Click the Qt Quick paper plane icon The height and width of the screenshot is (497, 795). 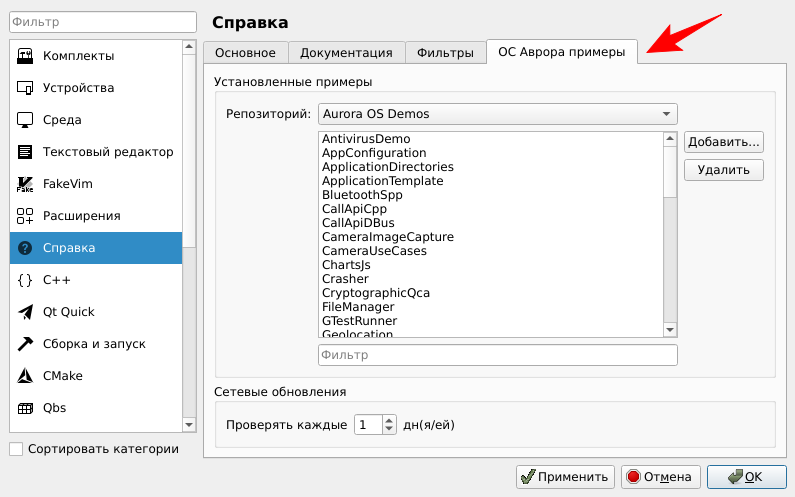[x=25, y=312]
